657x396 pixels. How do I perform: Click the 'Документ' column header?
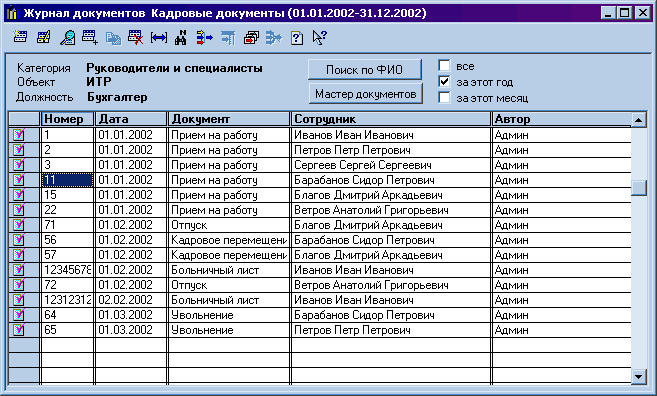tap(229, 119)
